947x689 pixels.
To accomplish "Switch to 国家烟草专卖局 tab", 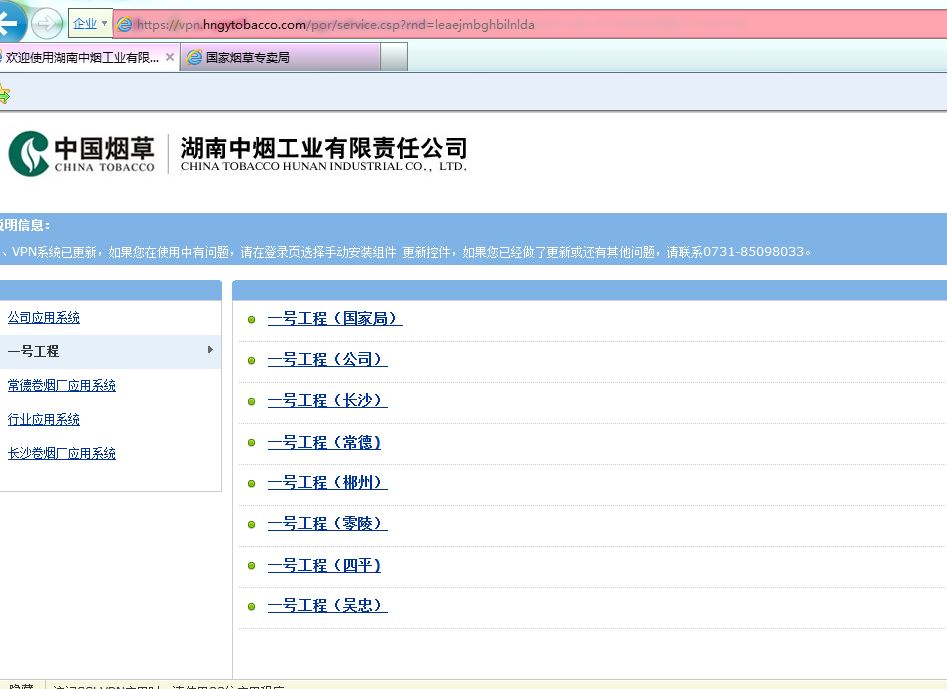I will click(280, 57).
